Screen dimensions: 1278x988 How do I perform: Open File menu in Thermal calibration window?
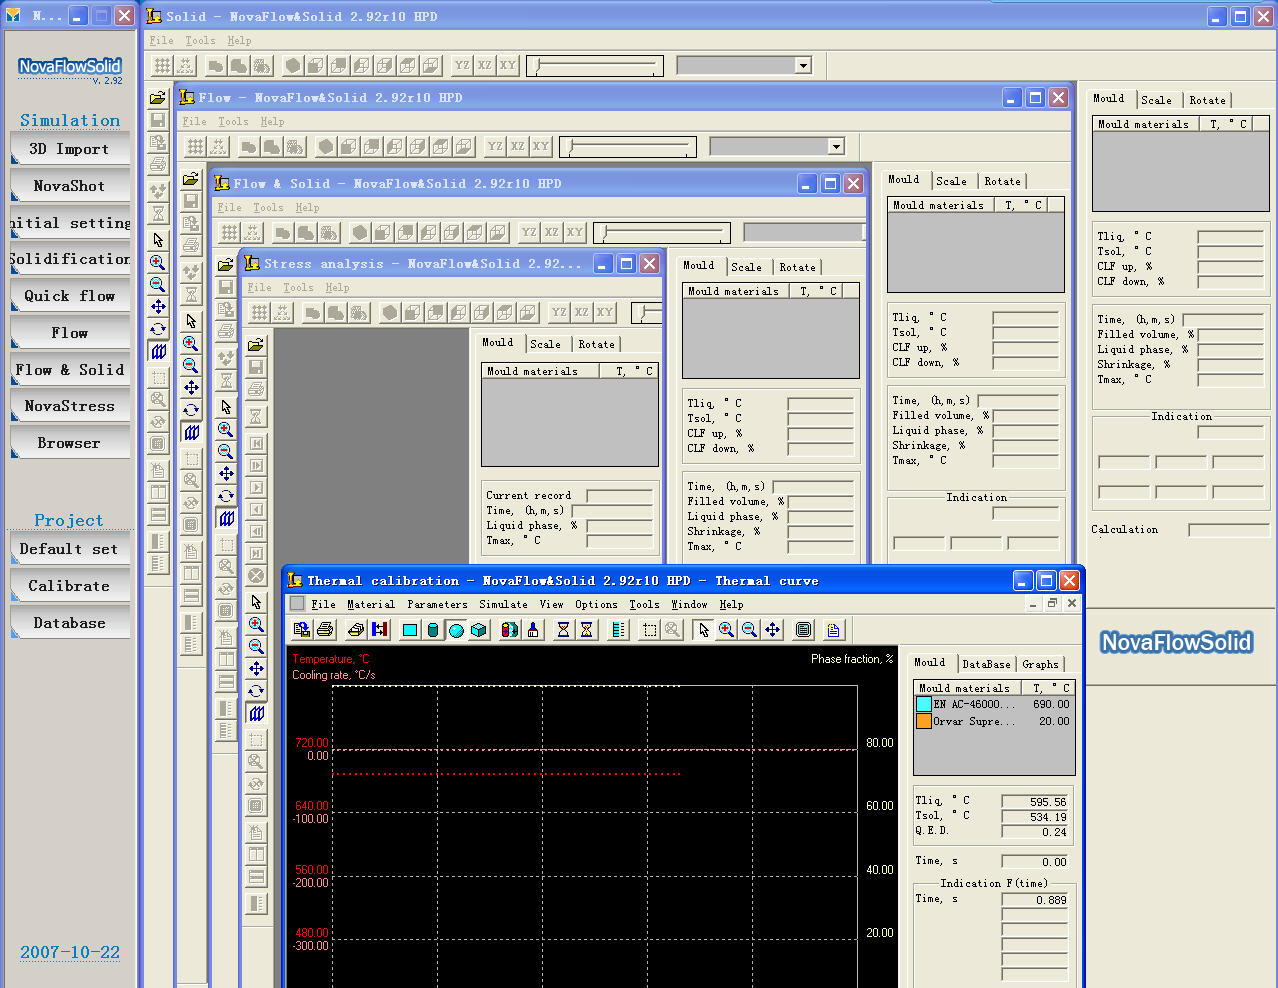coord(323,605)
